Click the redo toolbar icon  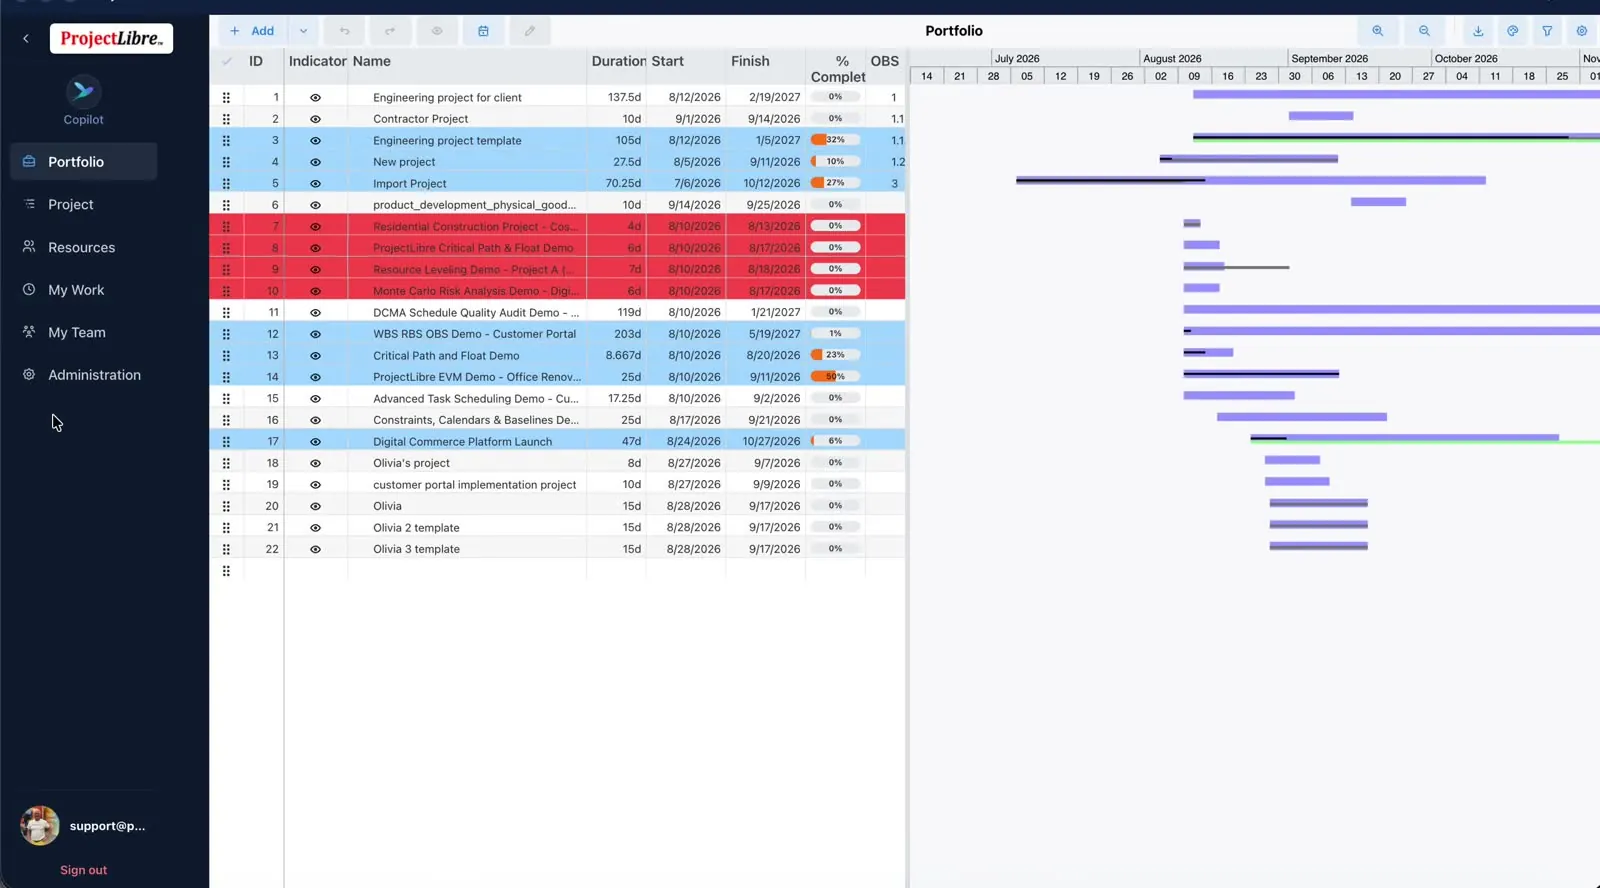point(390,31)
